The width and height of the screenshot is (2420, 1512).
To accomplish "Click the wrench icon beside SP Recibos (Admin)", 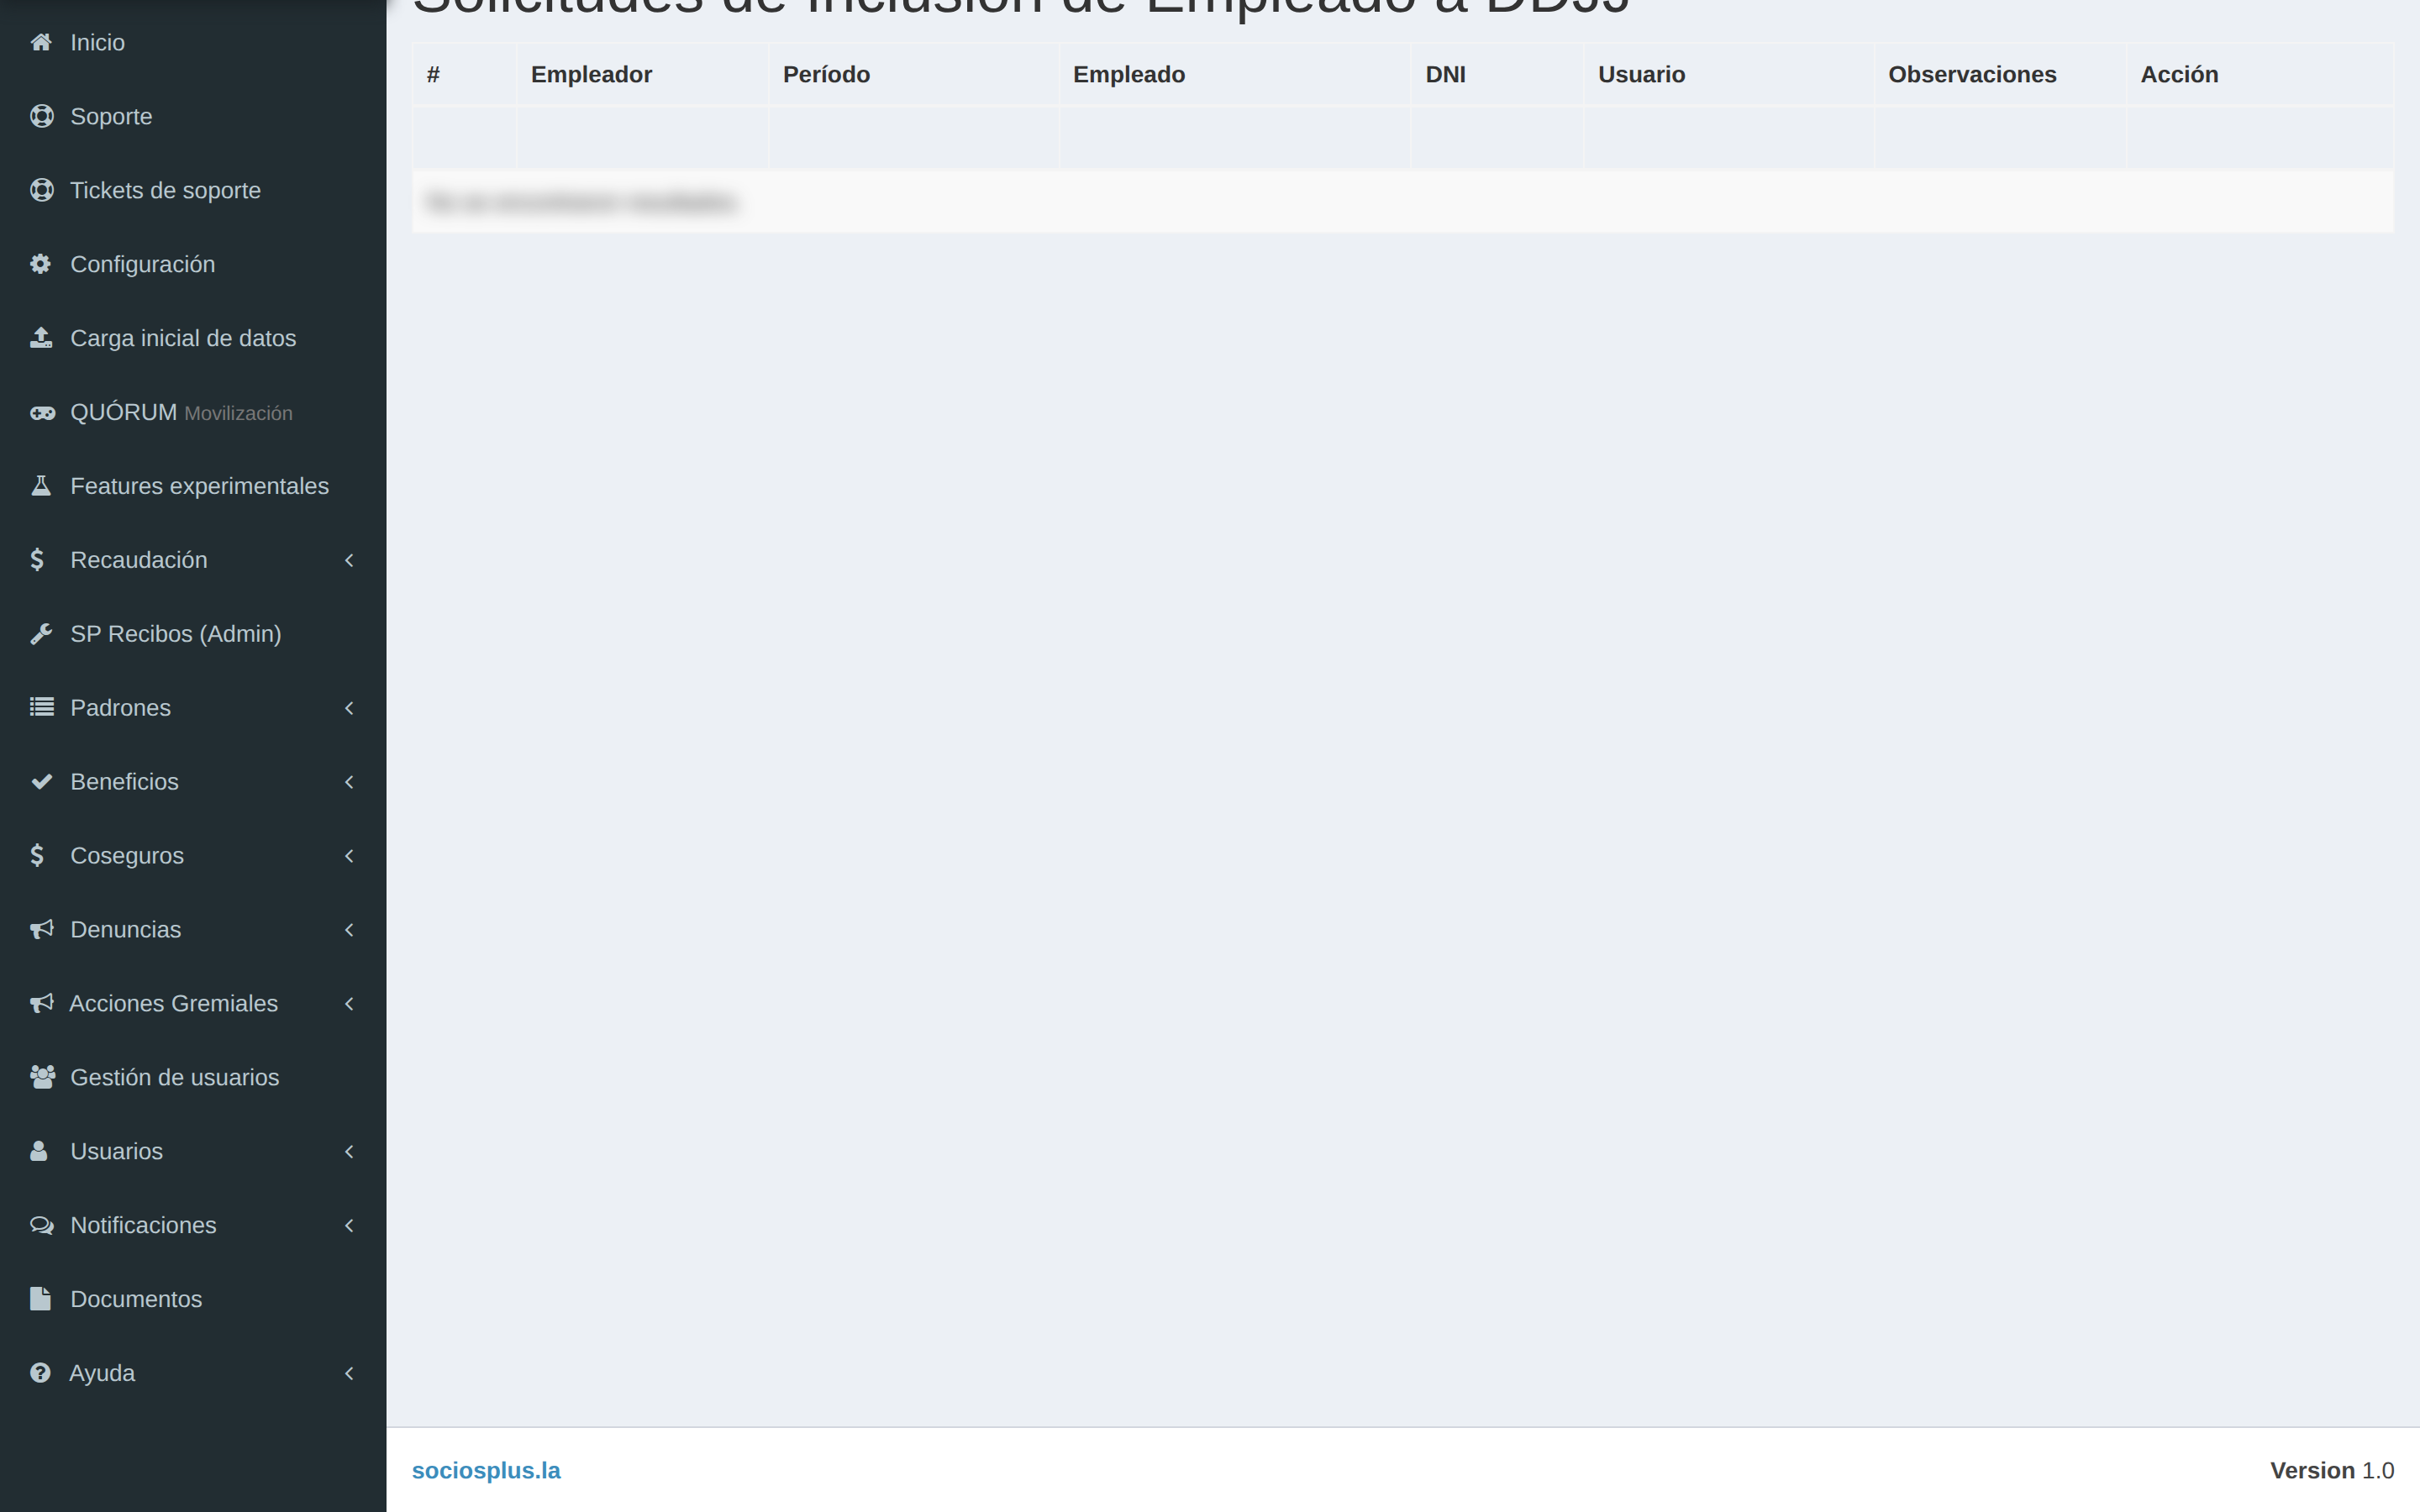I will [41, 634].
